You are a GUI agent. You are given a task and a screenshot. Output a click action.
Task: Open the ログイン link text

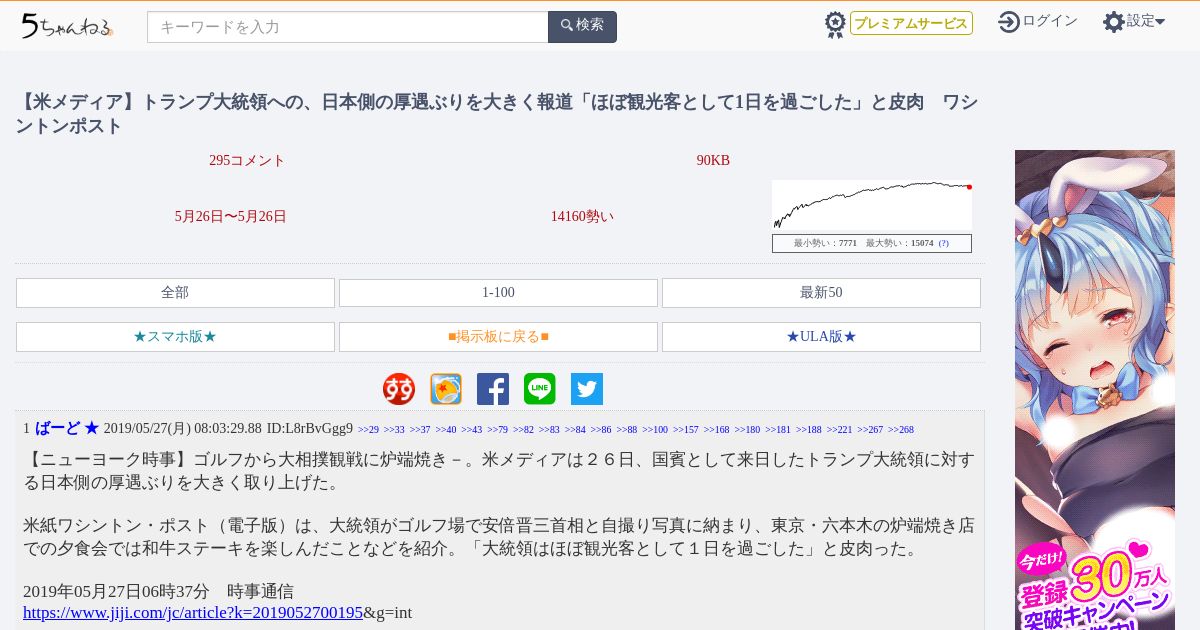[x=1050, y=21]
